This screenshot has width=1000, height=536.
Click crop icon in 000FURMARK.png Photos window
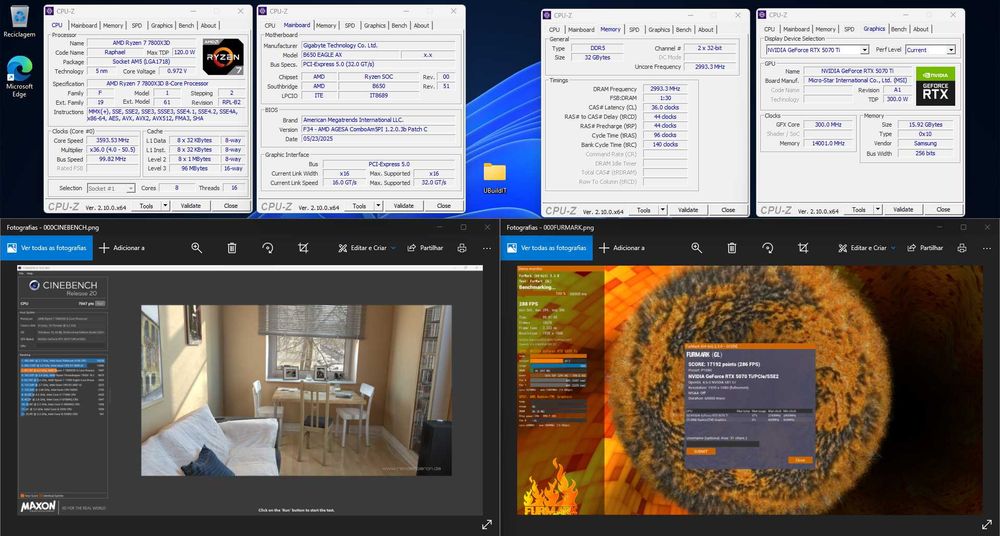[x=803, y=248]
